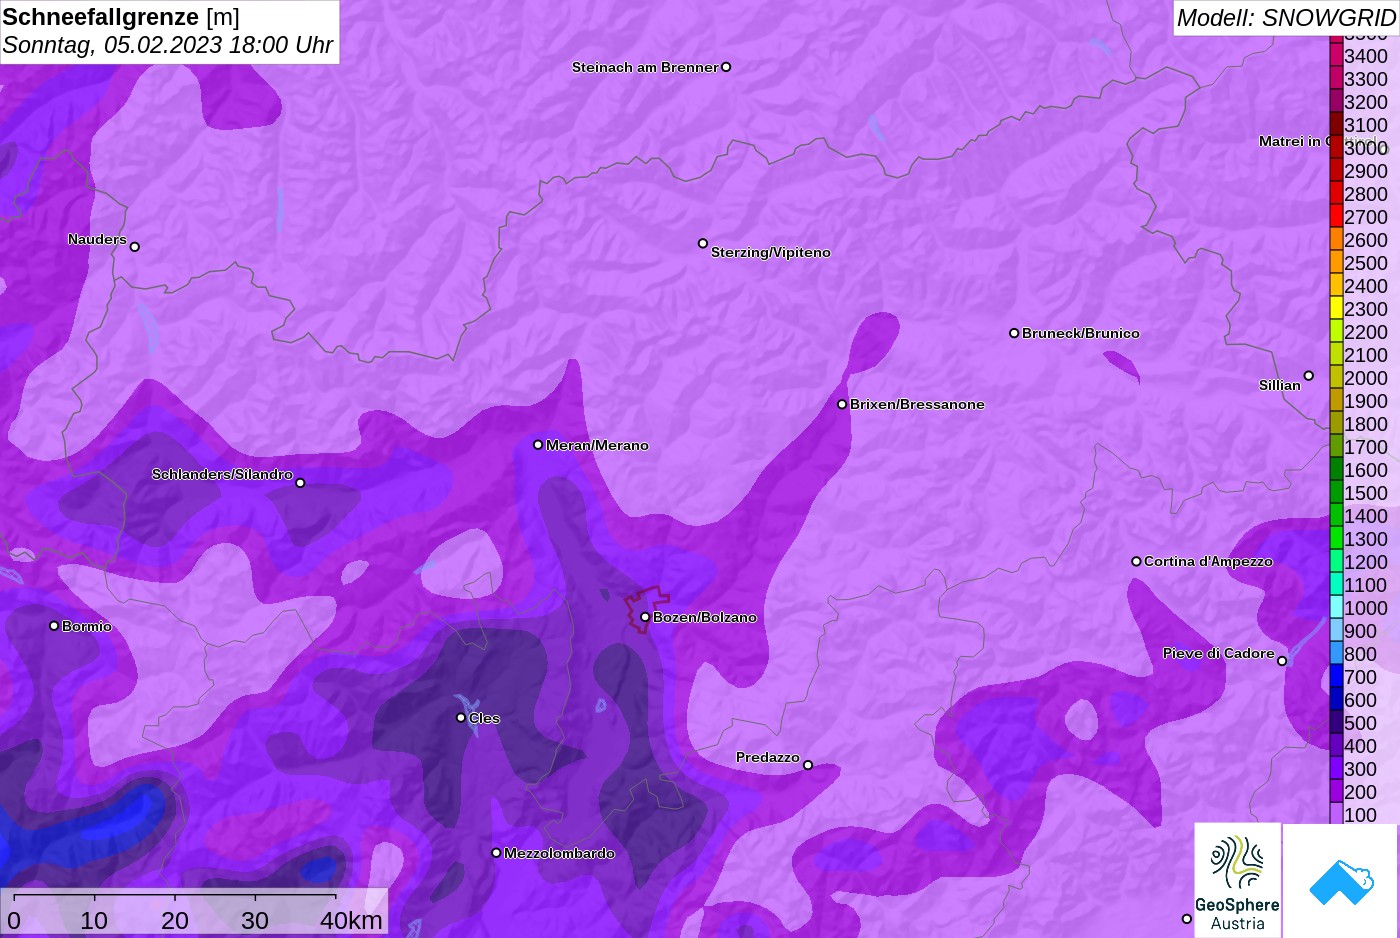Select the Brixen/Bressanone marker dot
The width and height of the screenshot is (1400, 938).
[x=842, y=404]
